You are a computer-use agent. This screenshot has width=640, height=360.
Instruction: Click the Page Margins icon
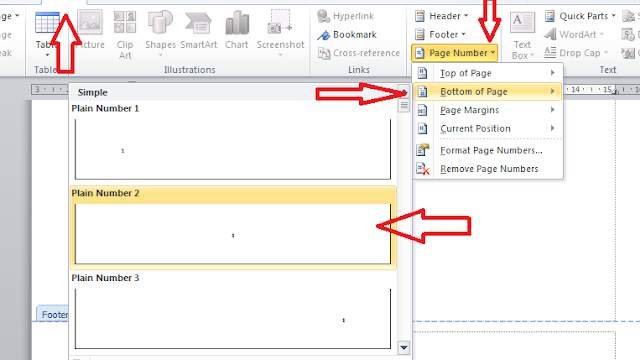(422, 110)
